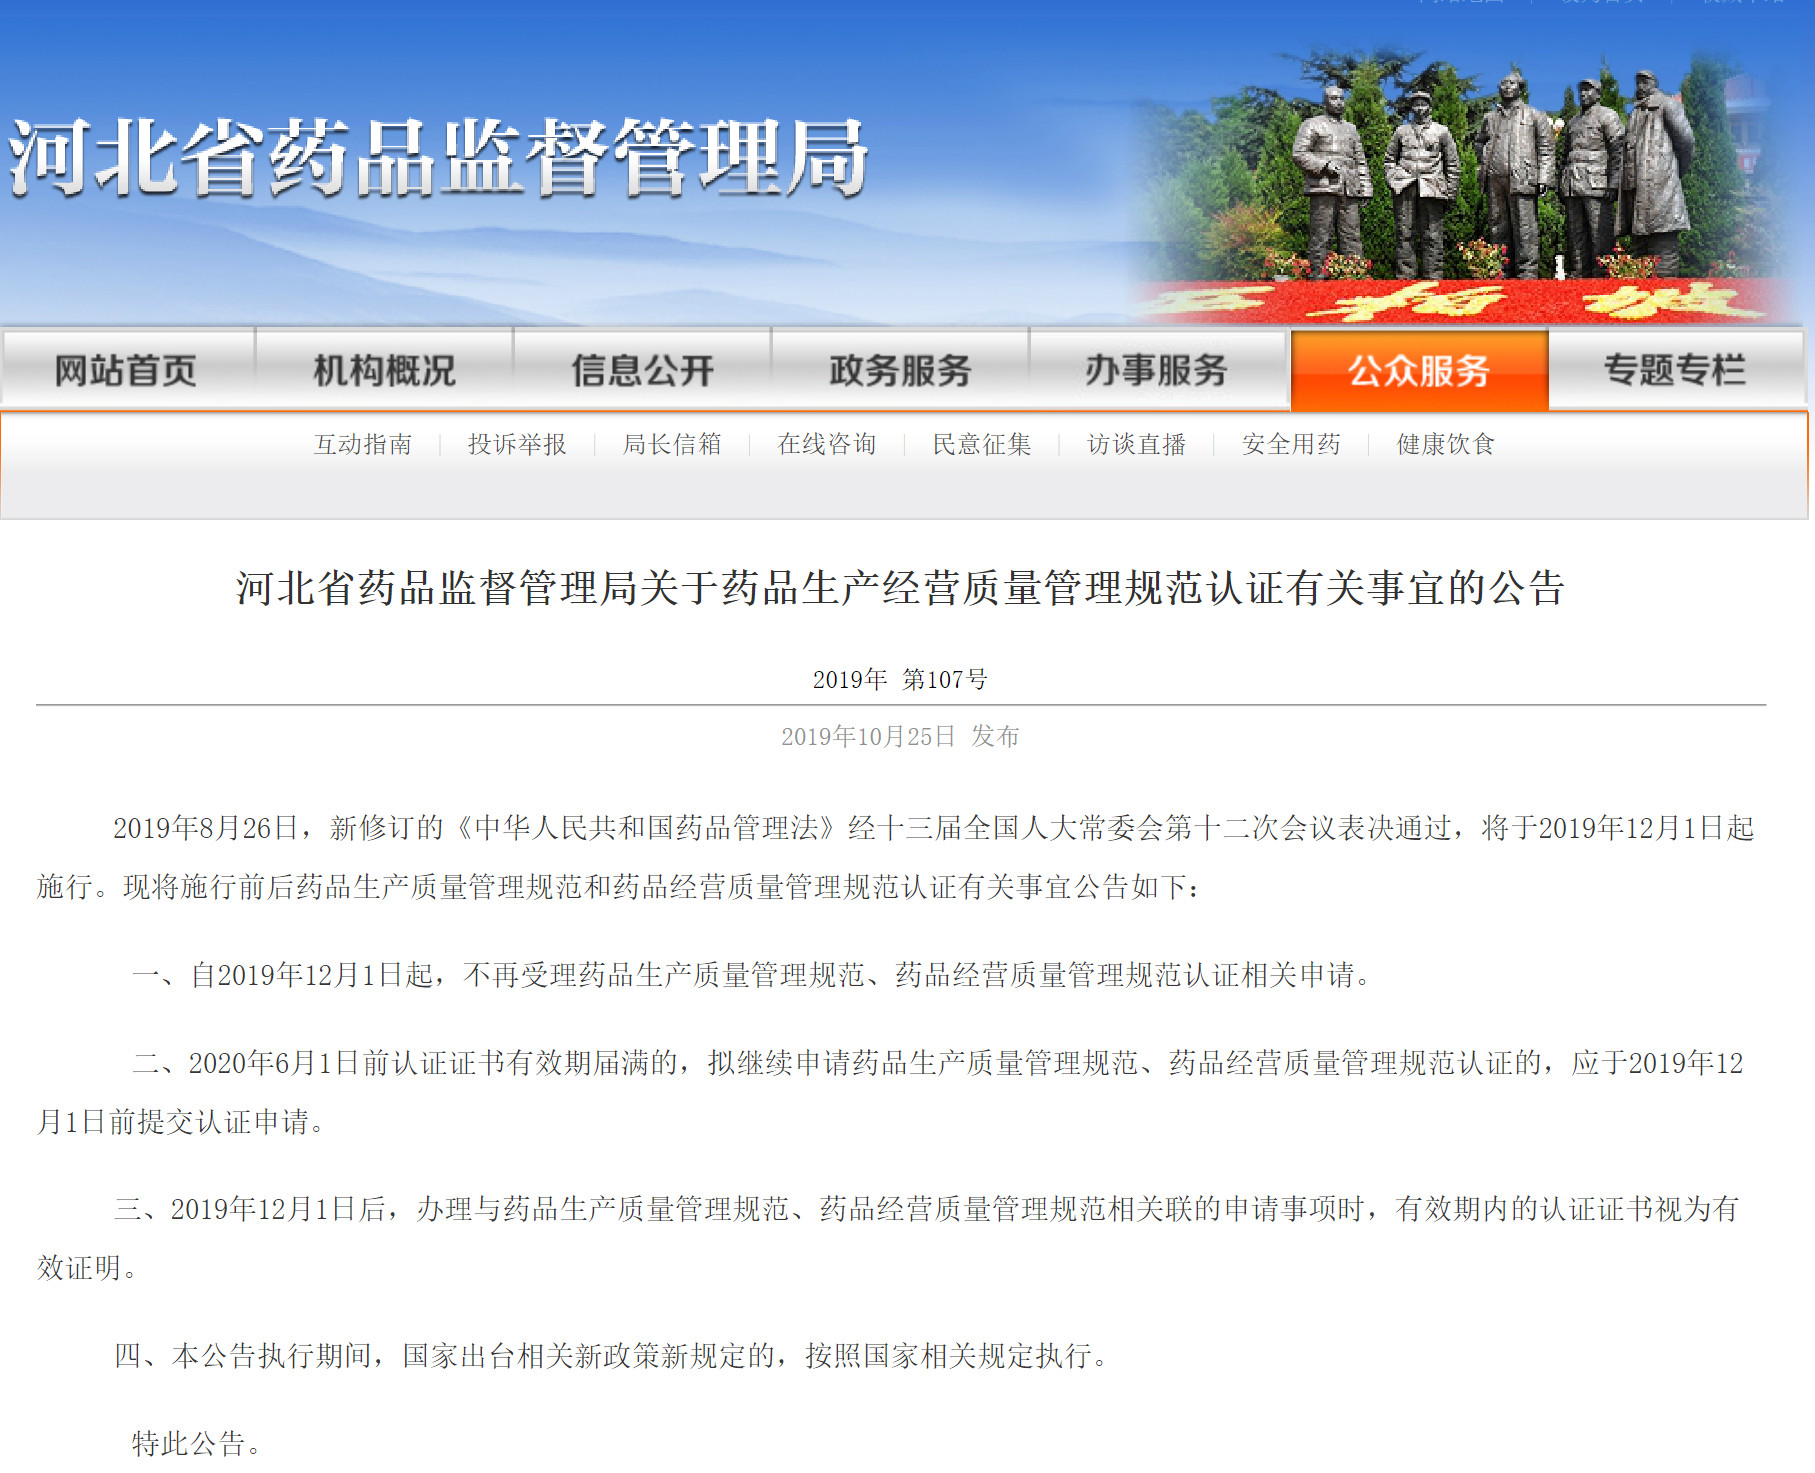Select the 信息公开 navigation tab
The height and width of the screenshot is (1473, 1815).
click(x=642, y=371)
